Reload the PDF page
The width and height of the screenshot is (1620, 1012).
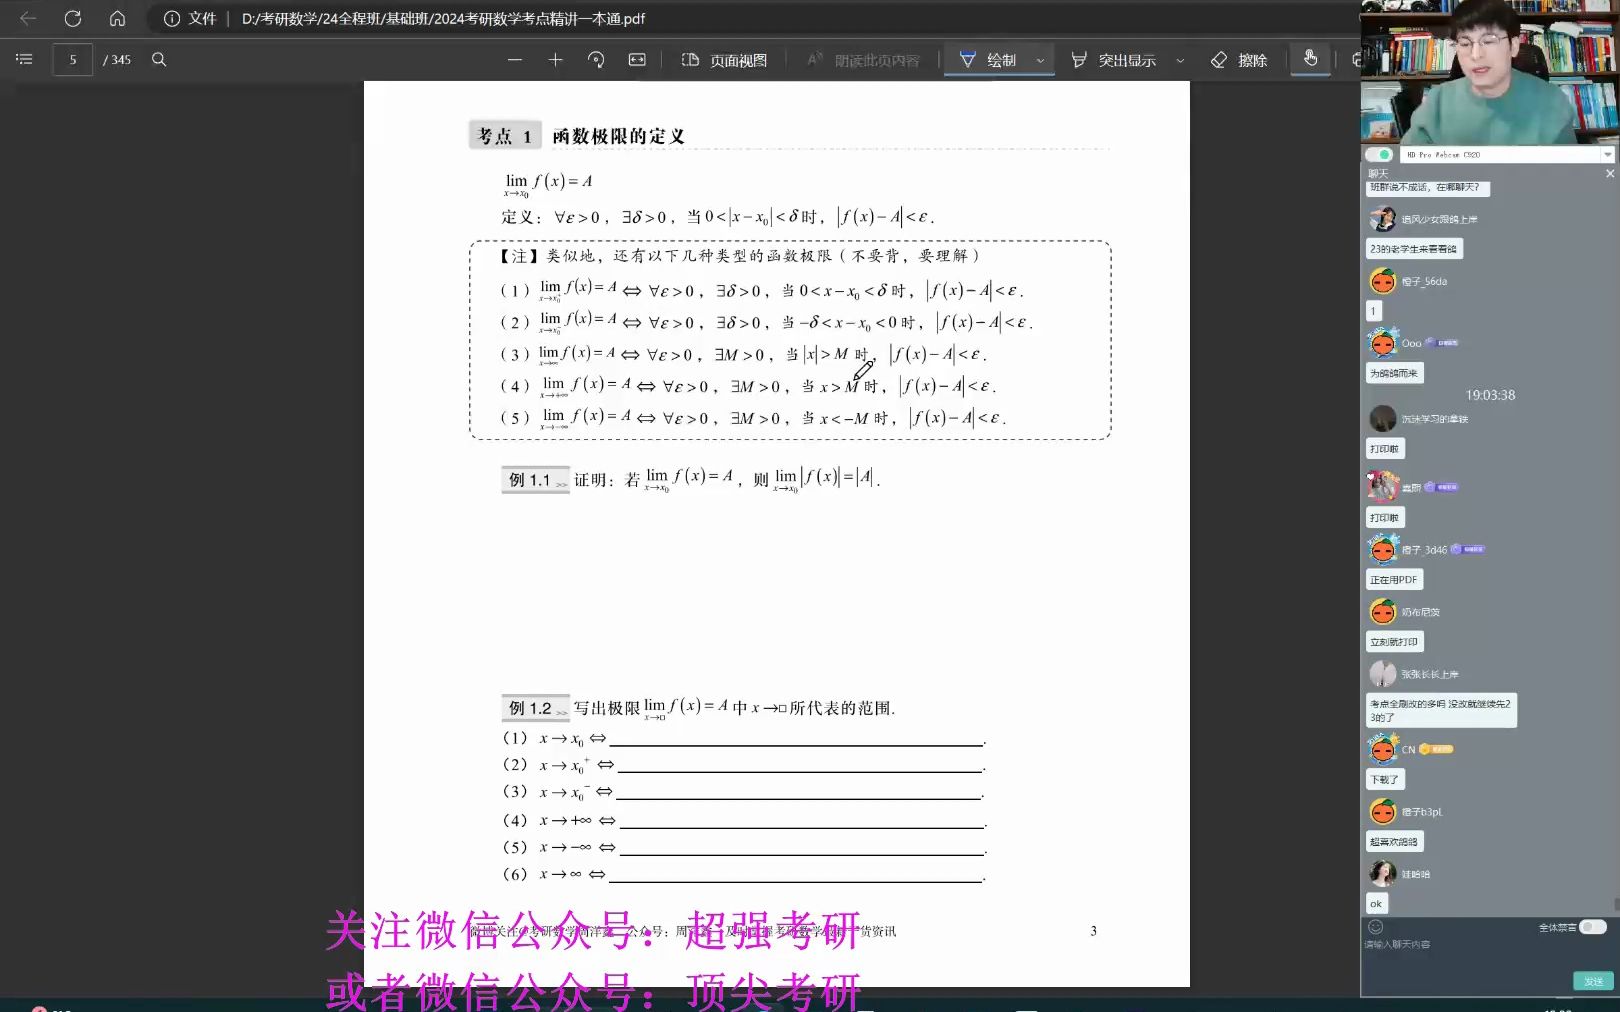(x=73, y=18)
